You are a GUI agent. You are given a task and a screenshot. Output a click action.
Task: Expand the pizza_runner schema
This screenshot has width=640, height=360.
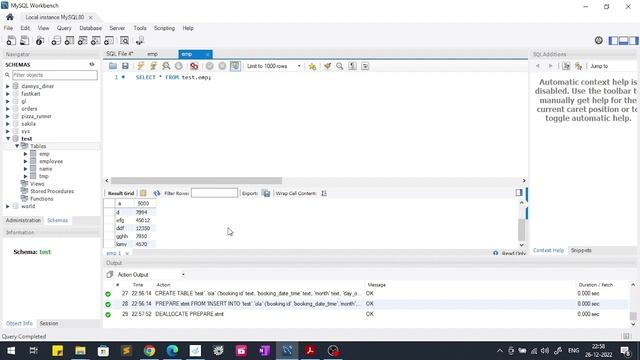[x=8, y=116]
